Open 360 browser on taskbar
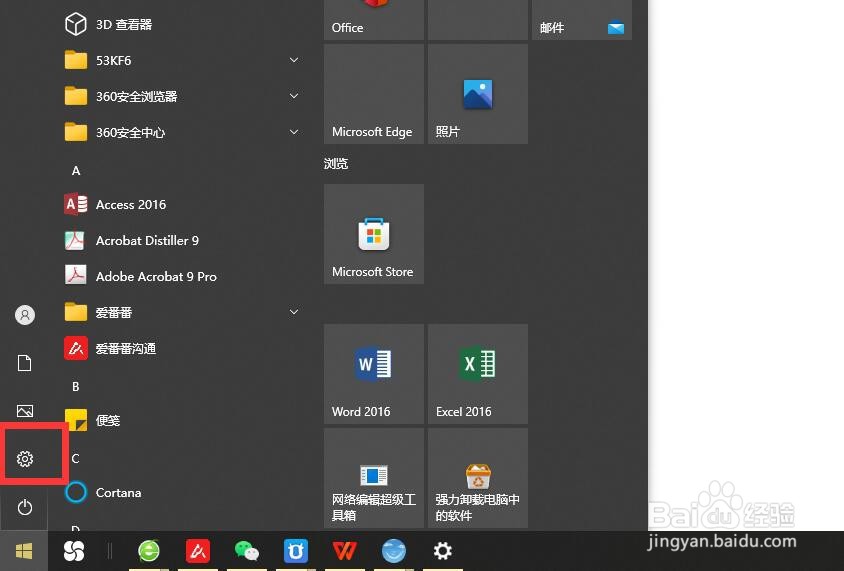Image resolution: width=844 pixels, height=571 pixels. 149,551
